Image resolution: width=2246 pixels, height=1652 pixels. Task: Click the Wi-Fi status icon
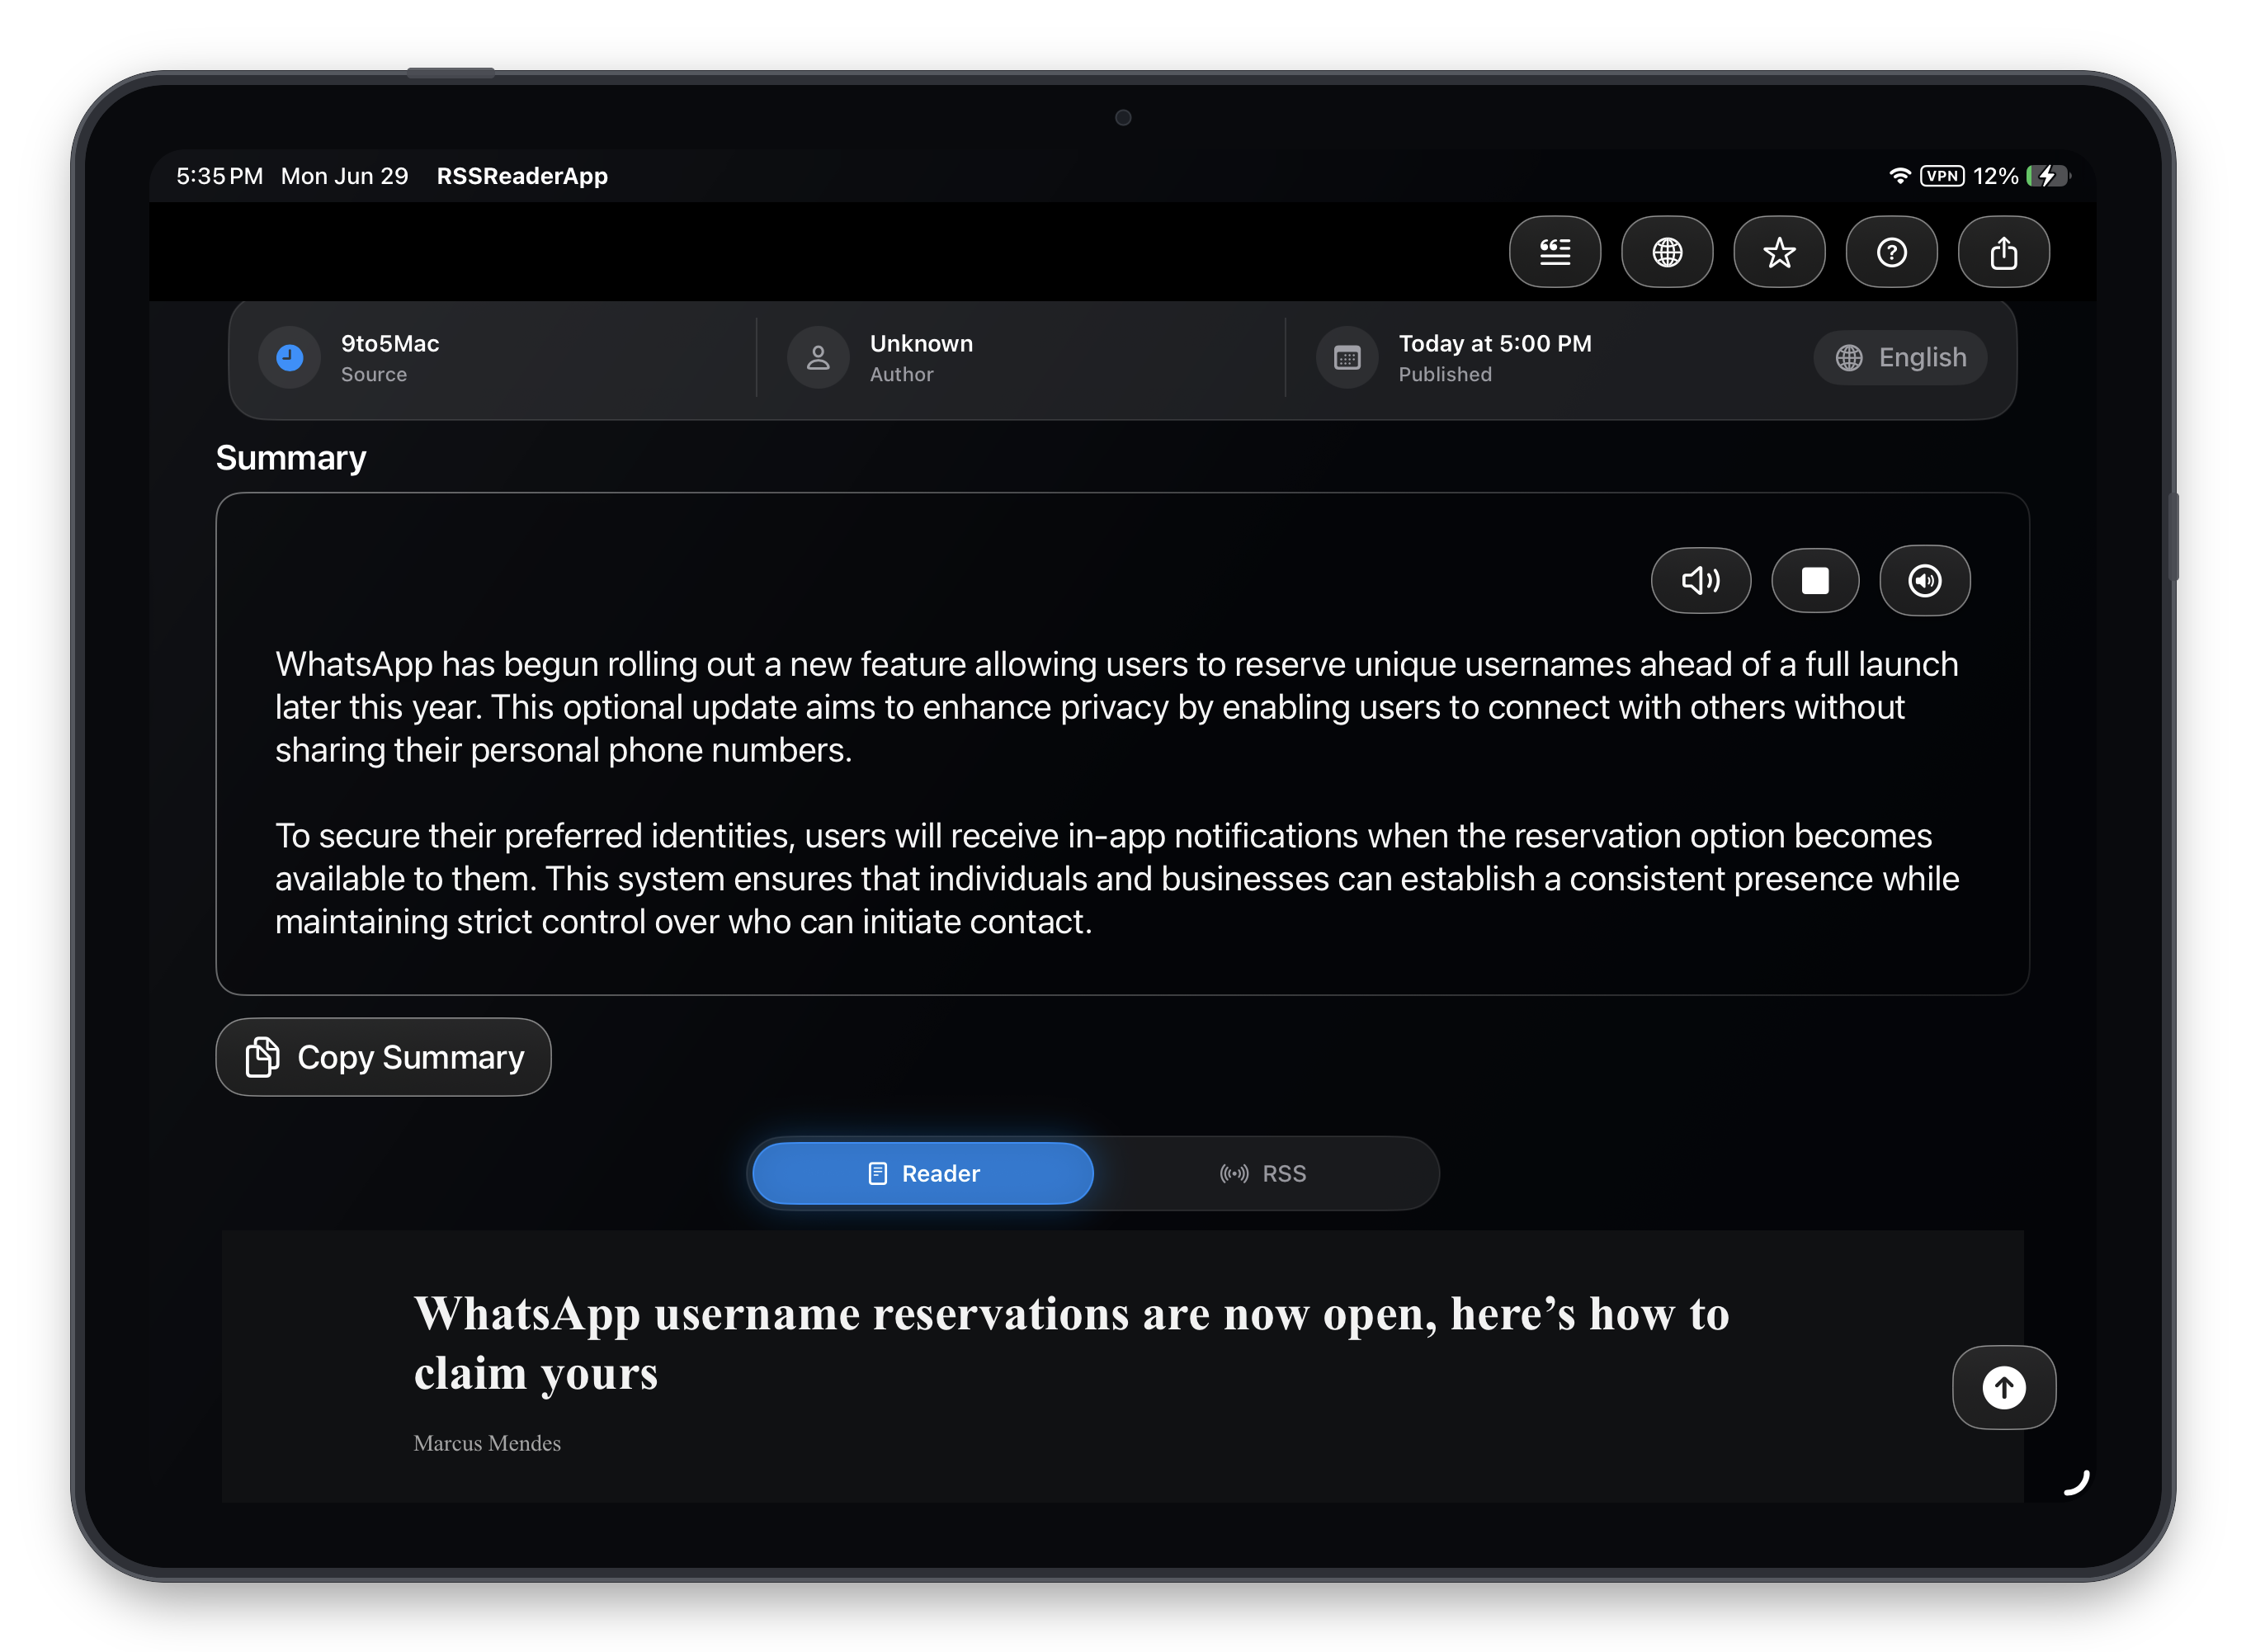point(1899,176)
